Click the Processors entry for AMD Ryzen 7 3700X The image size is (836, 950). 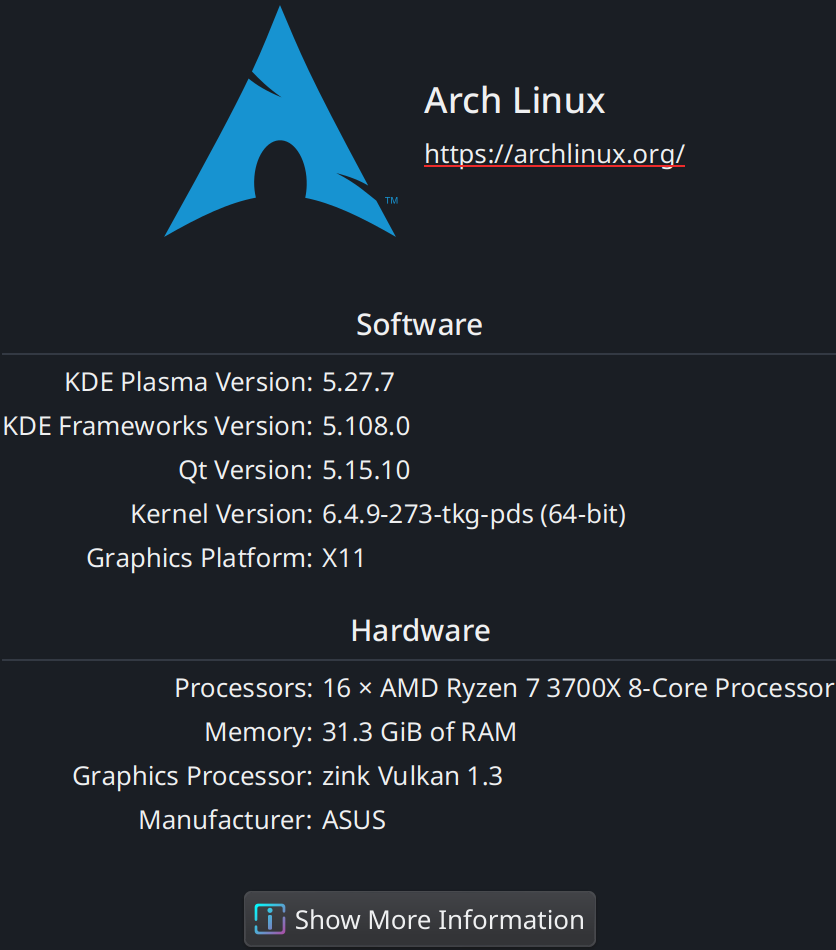click(x=575, y=687)
